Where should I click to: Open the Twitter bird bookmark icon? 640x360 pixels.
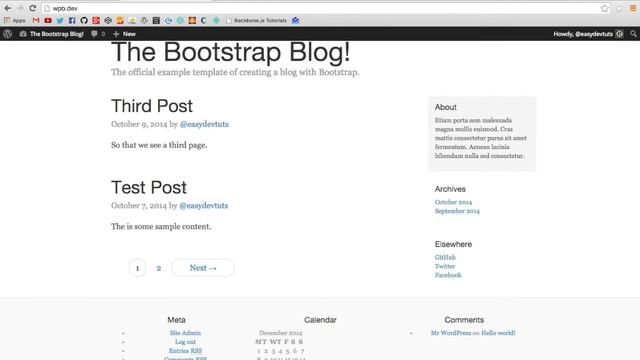[x=60, y=20]
